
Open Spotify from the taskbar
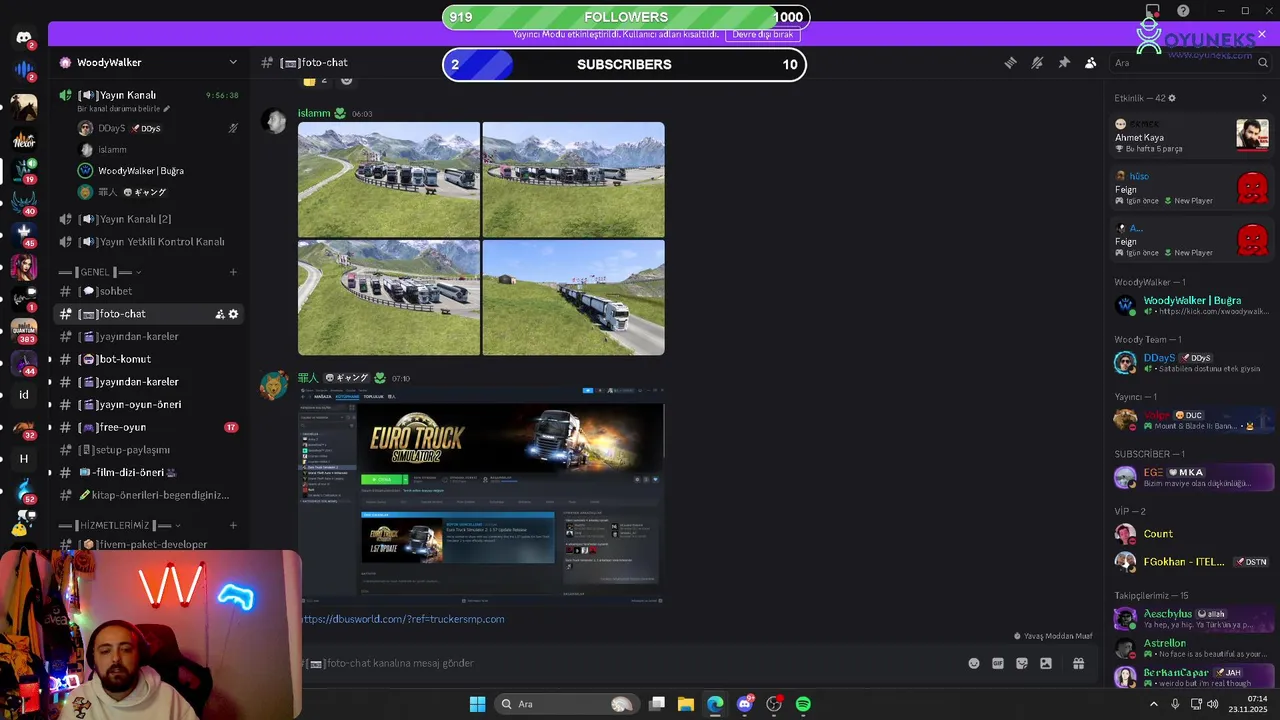click(x=803, y=704)
